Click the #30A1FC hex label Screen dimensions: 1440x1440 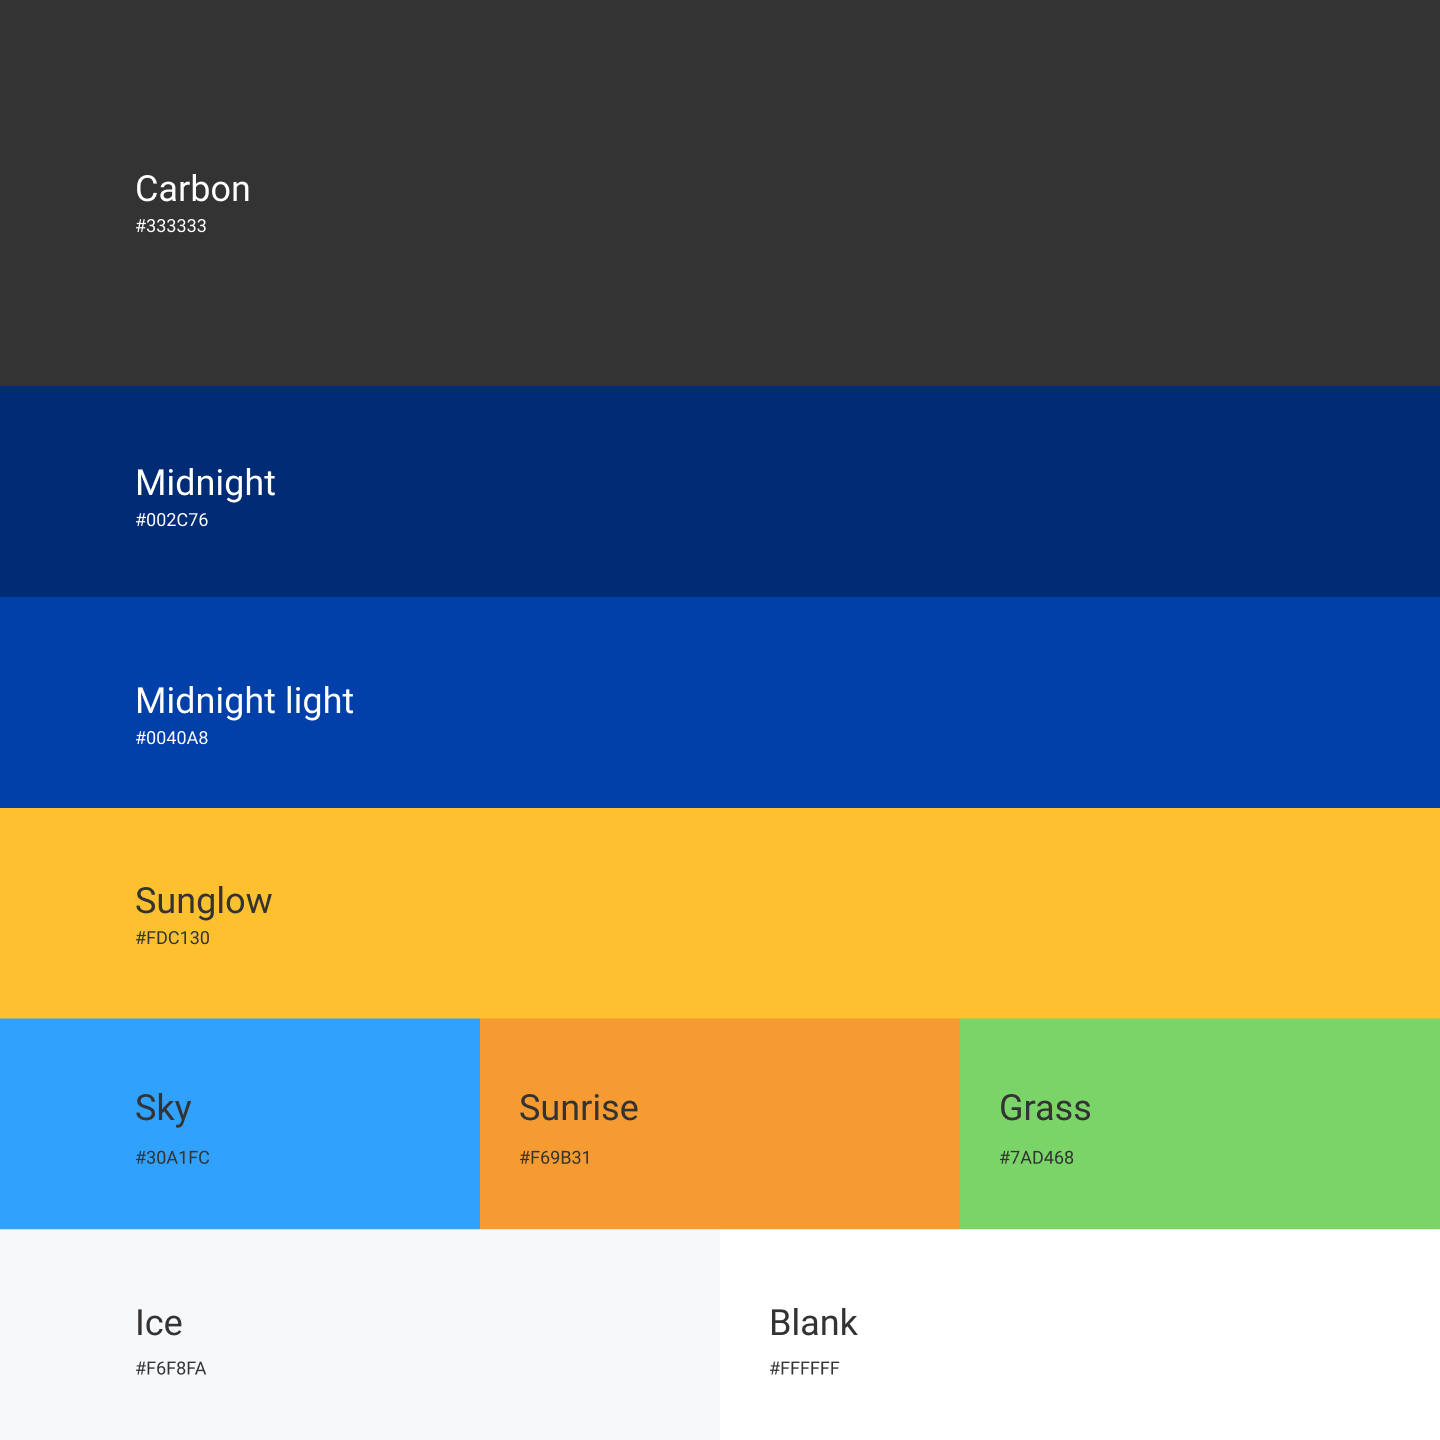(x=173, y=1158)
